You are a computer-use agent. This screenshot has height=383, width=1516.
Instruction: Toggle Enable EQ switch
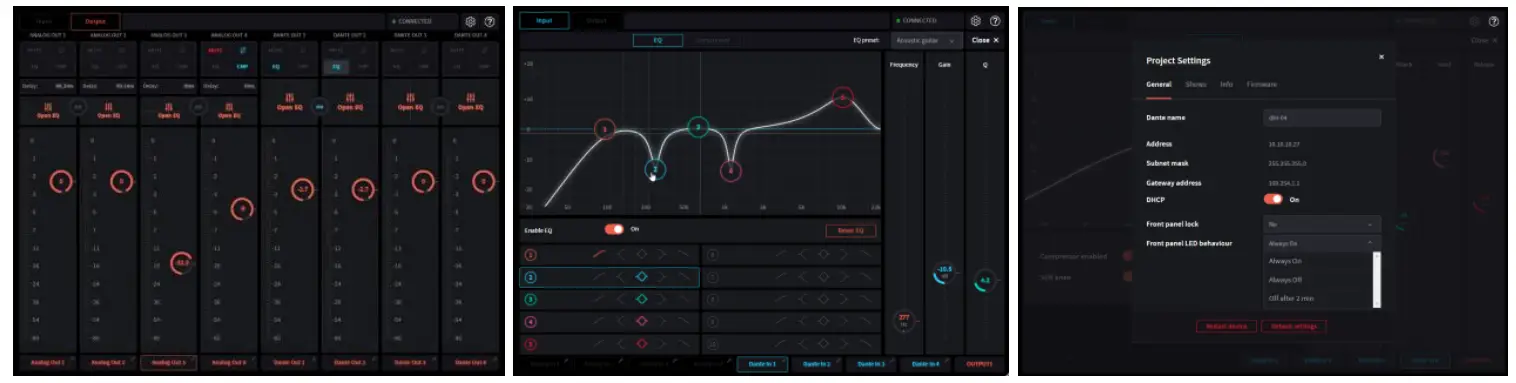click(614, 229)
